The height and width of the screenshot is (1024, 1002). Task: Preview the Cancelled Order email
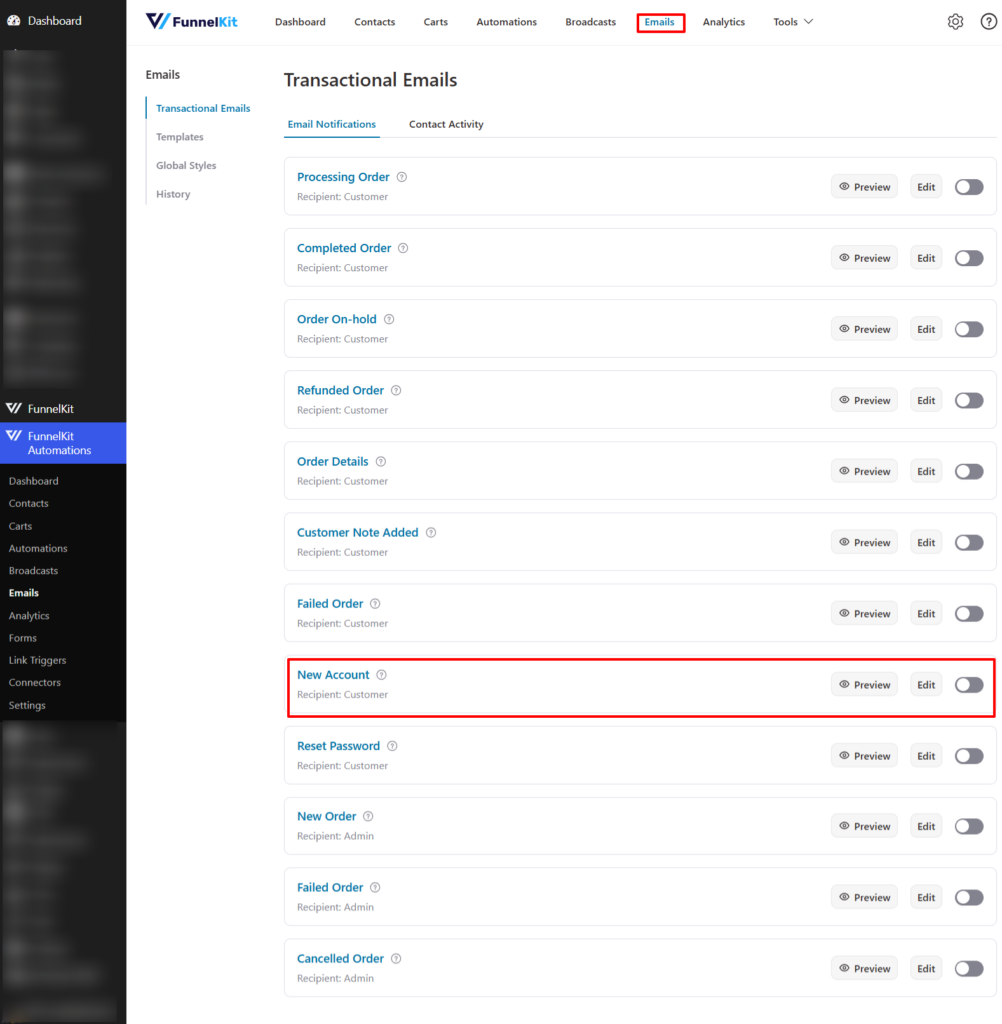pos(864,969)
